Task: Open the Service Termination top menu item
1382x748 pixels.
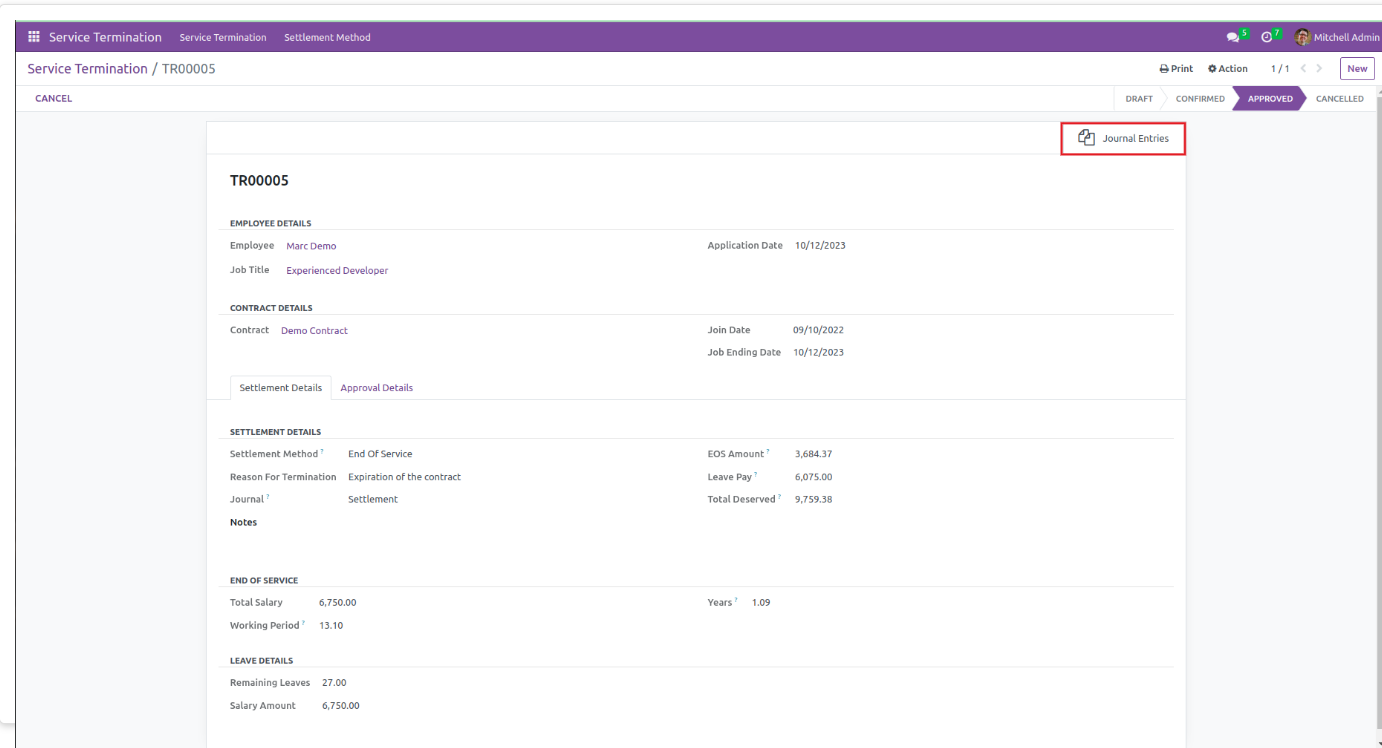Action: (x=223, y=37)
